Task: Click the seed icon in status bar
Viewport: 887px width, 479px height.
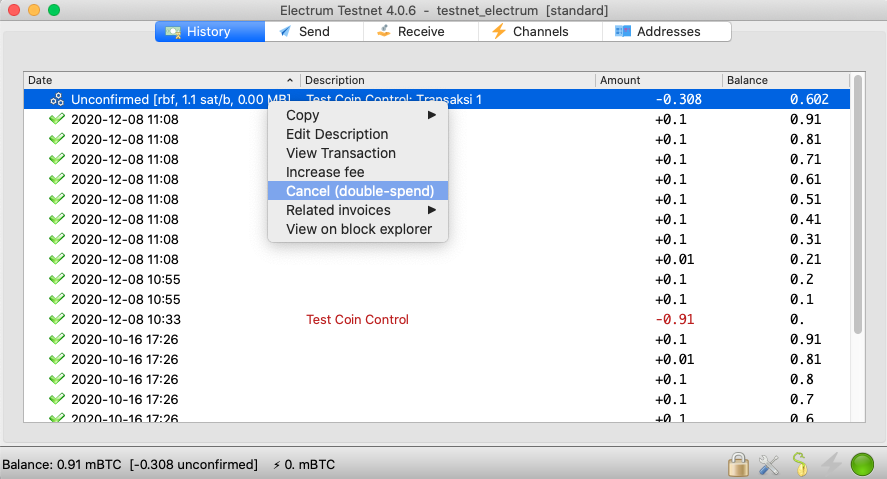Action: (x=799, y=464)
